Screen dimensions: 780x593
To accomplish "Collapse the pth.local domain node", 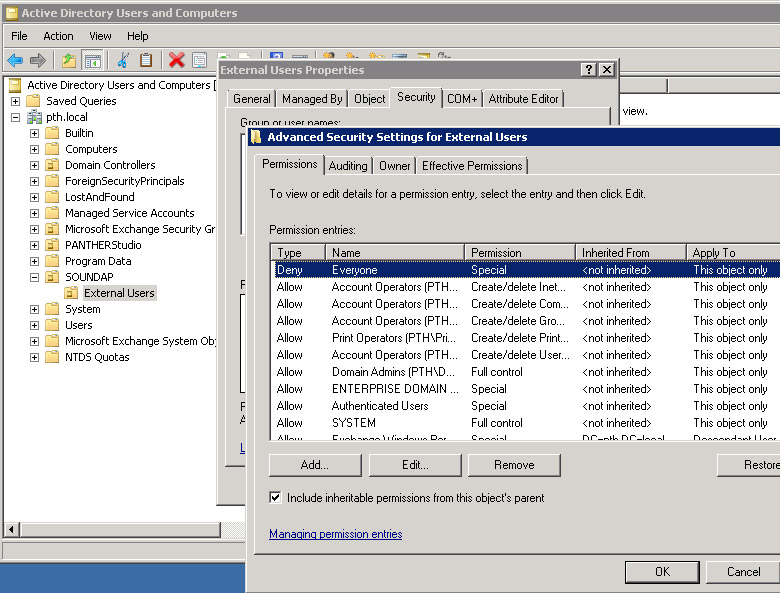I will [x=15, y=117].
